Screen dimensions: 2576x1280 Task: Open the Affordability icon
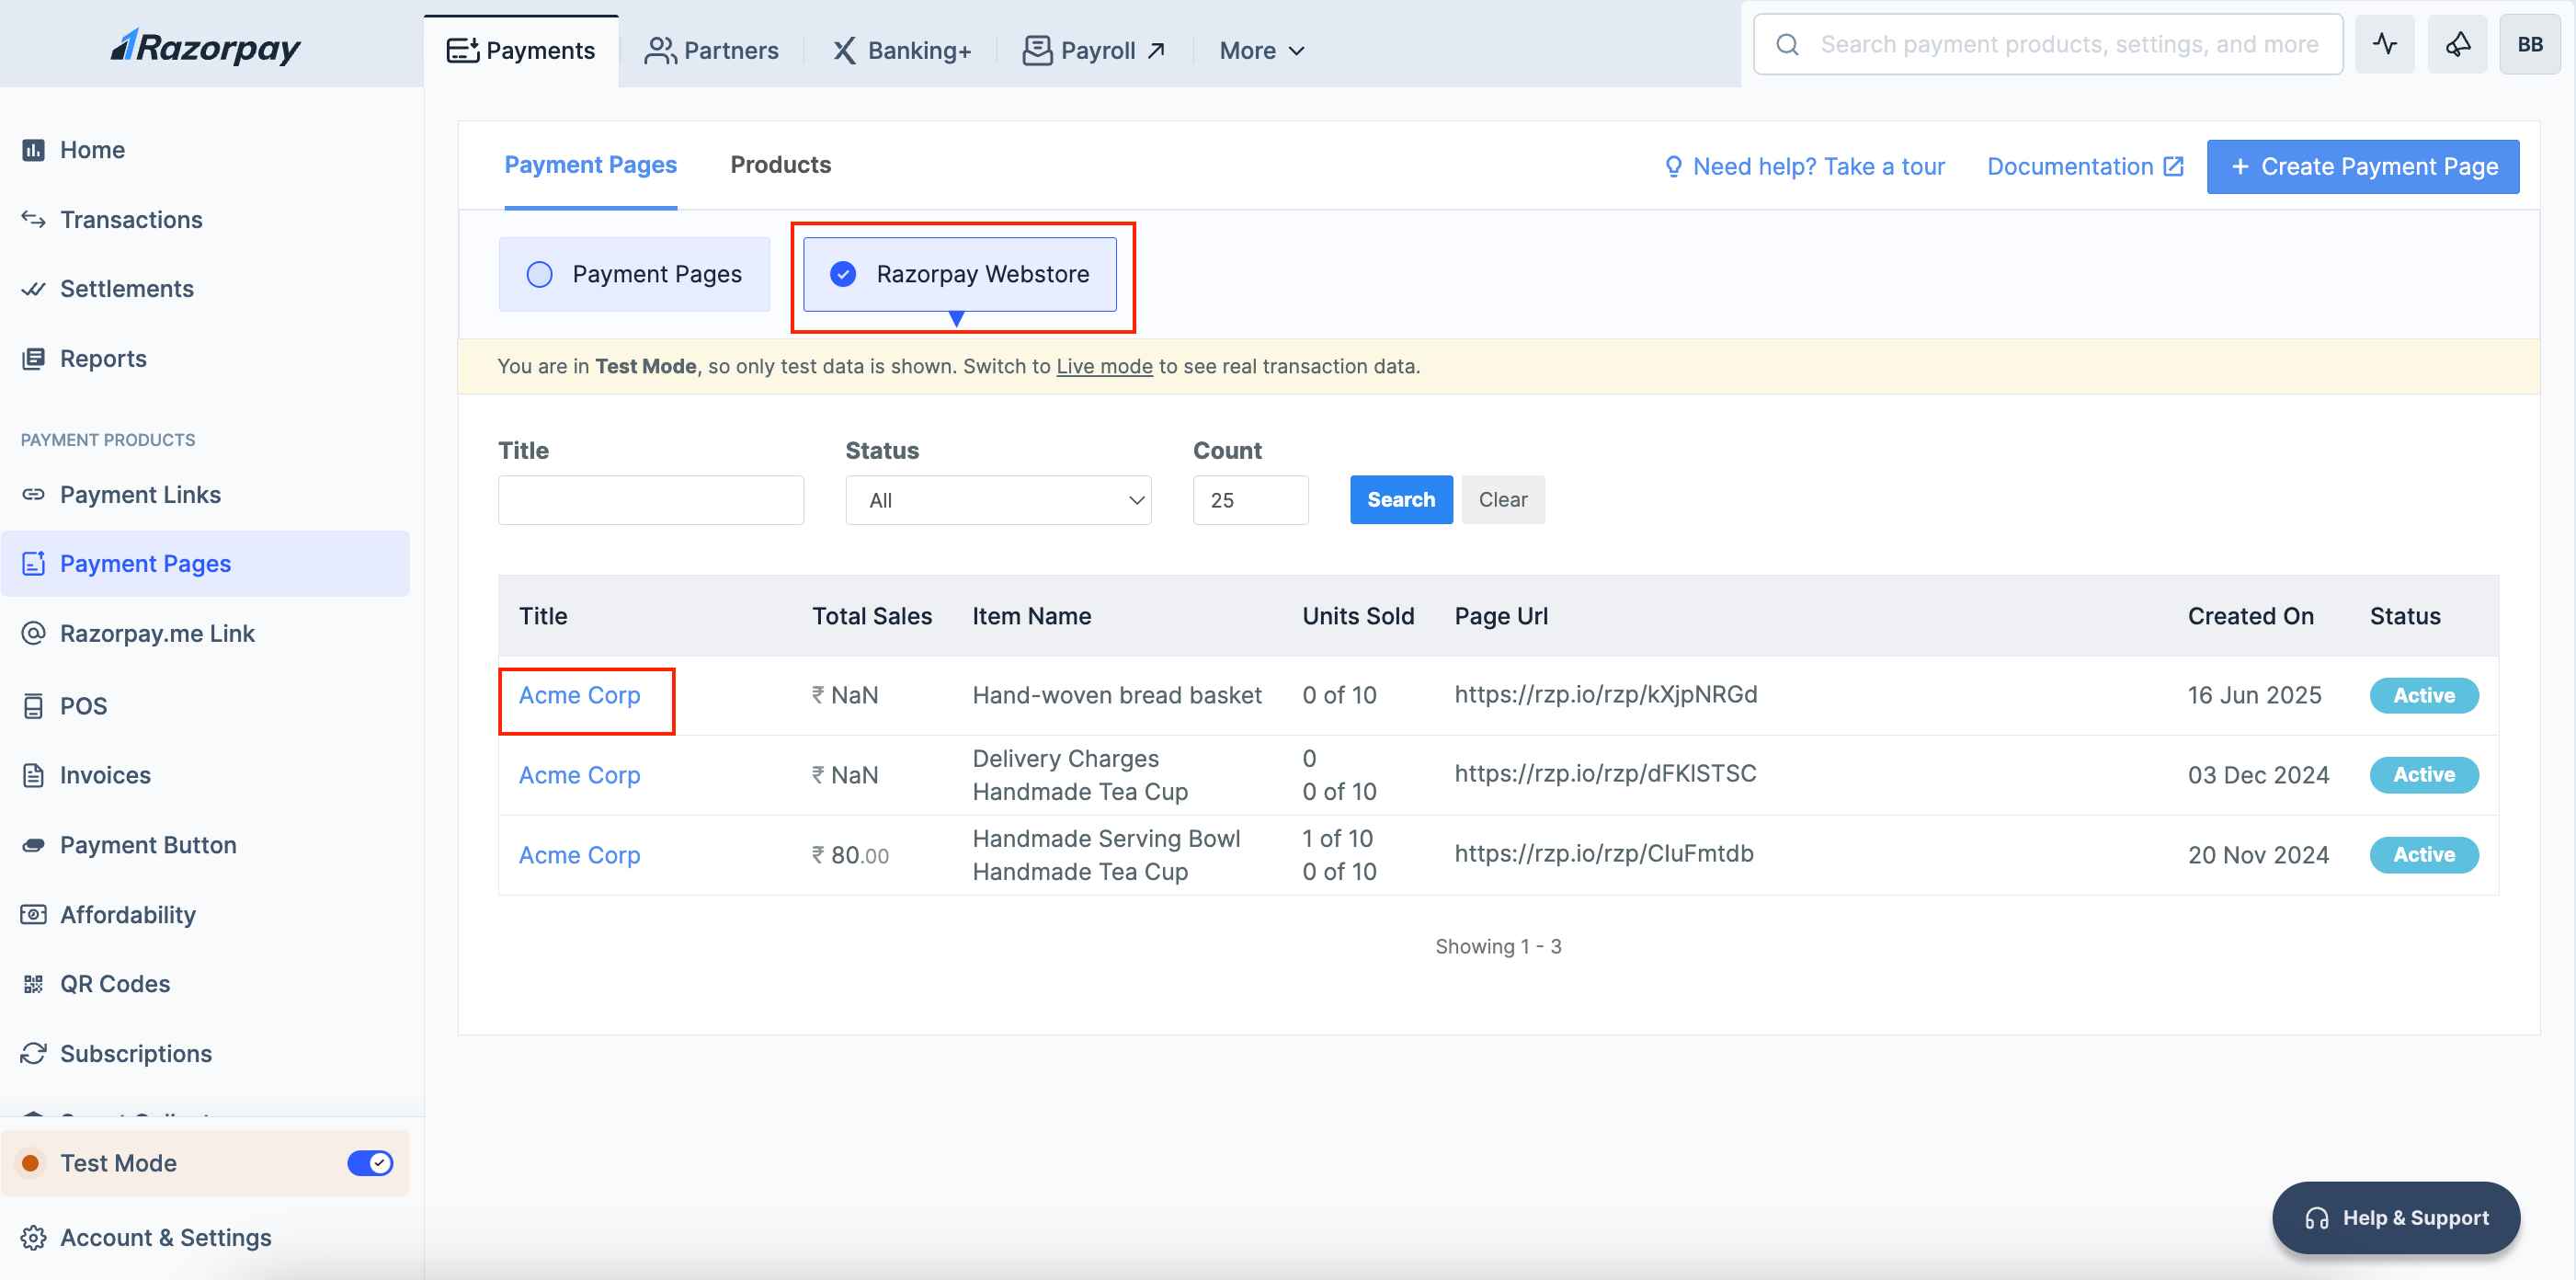point(33,914)
